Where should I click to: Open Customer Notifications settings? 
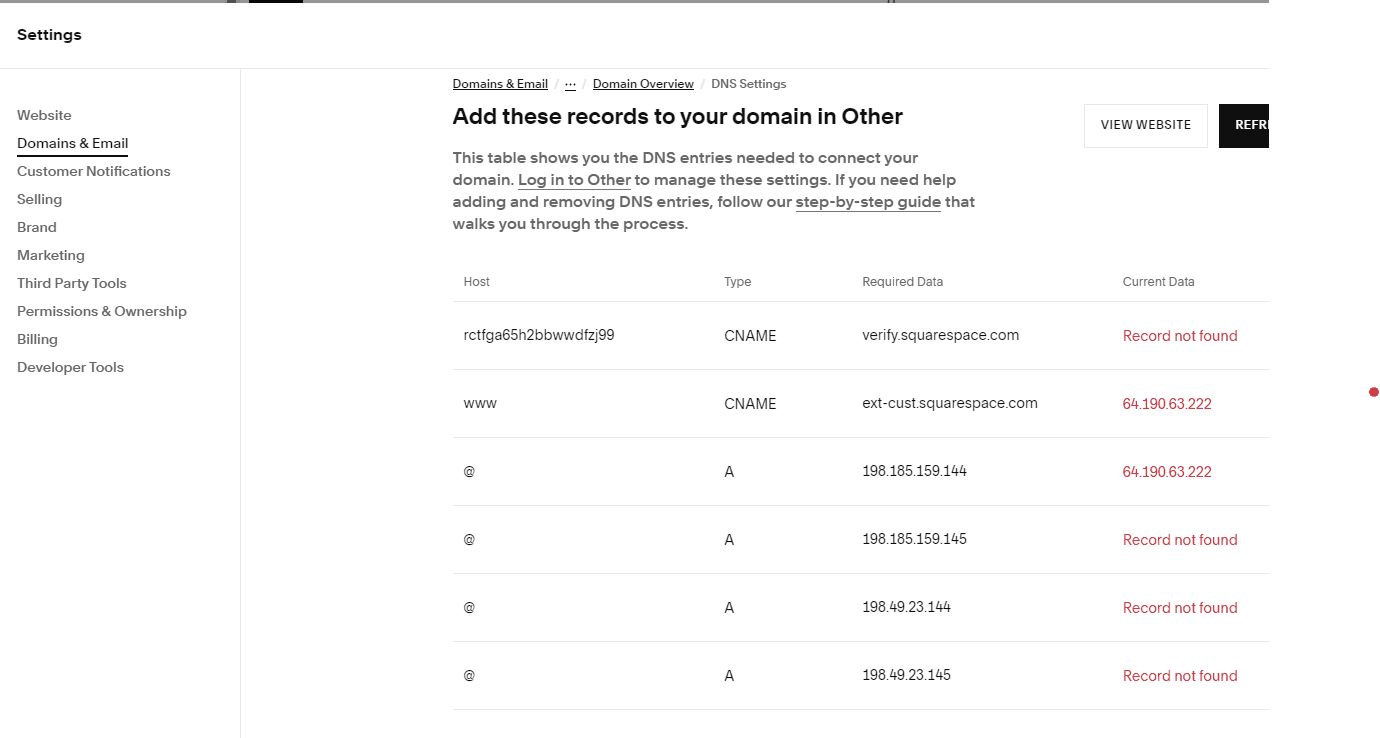(x=93, y=171)
